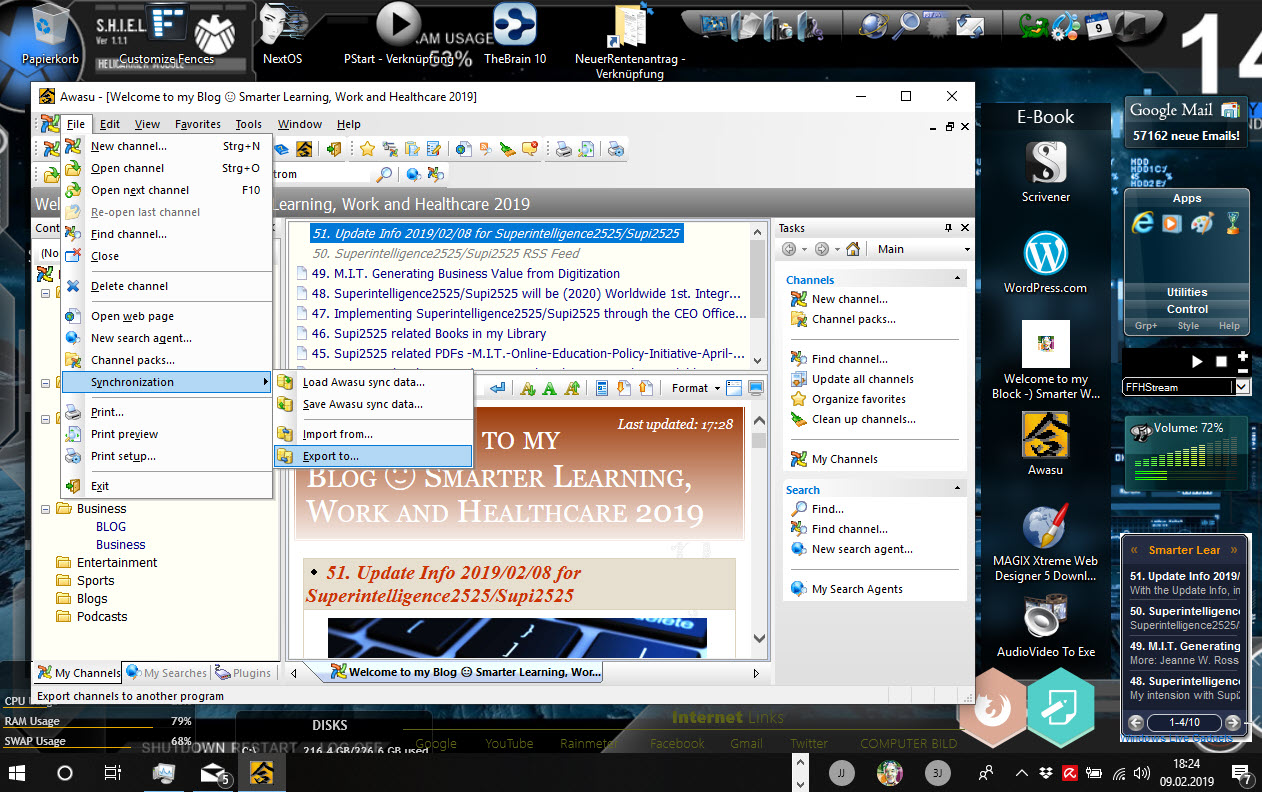Image resolution: width=1262 pixels, height=792 pixels.
Task: Click the Awasu icon in the Windows taskbar
Action: pos(262,772)
